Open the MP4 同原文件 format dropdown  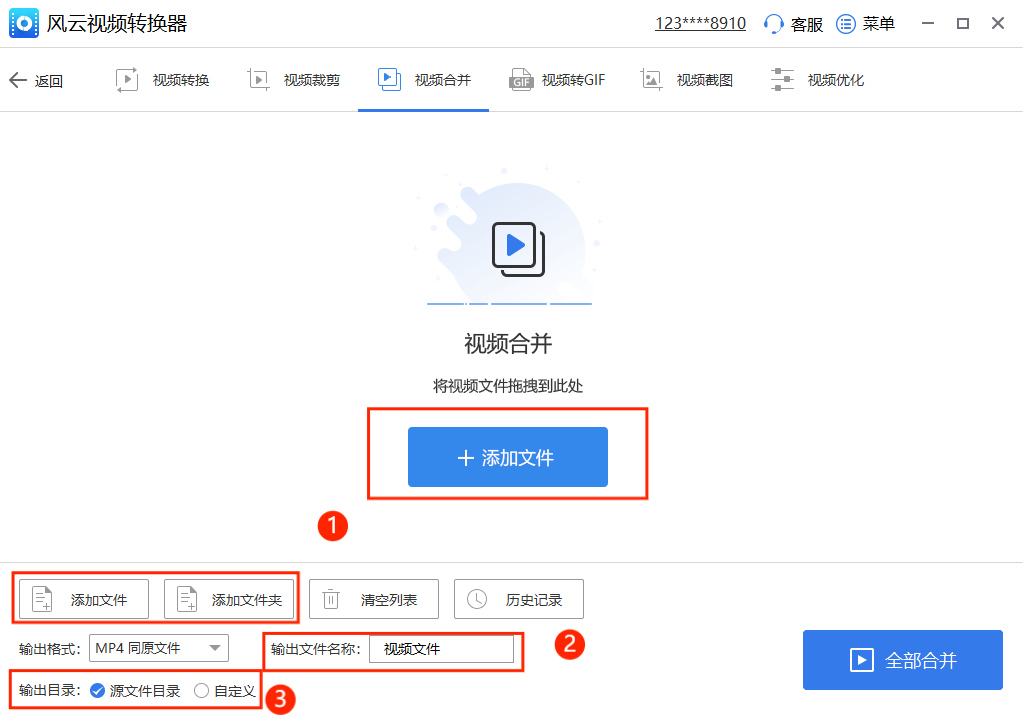click(x=158, y=648)
